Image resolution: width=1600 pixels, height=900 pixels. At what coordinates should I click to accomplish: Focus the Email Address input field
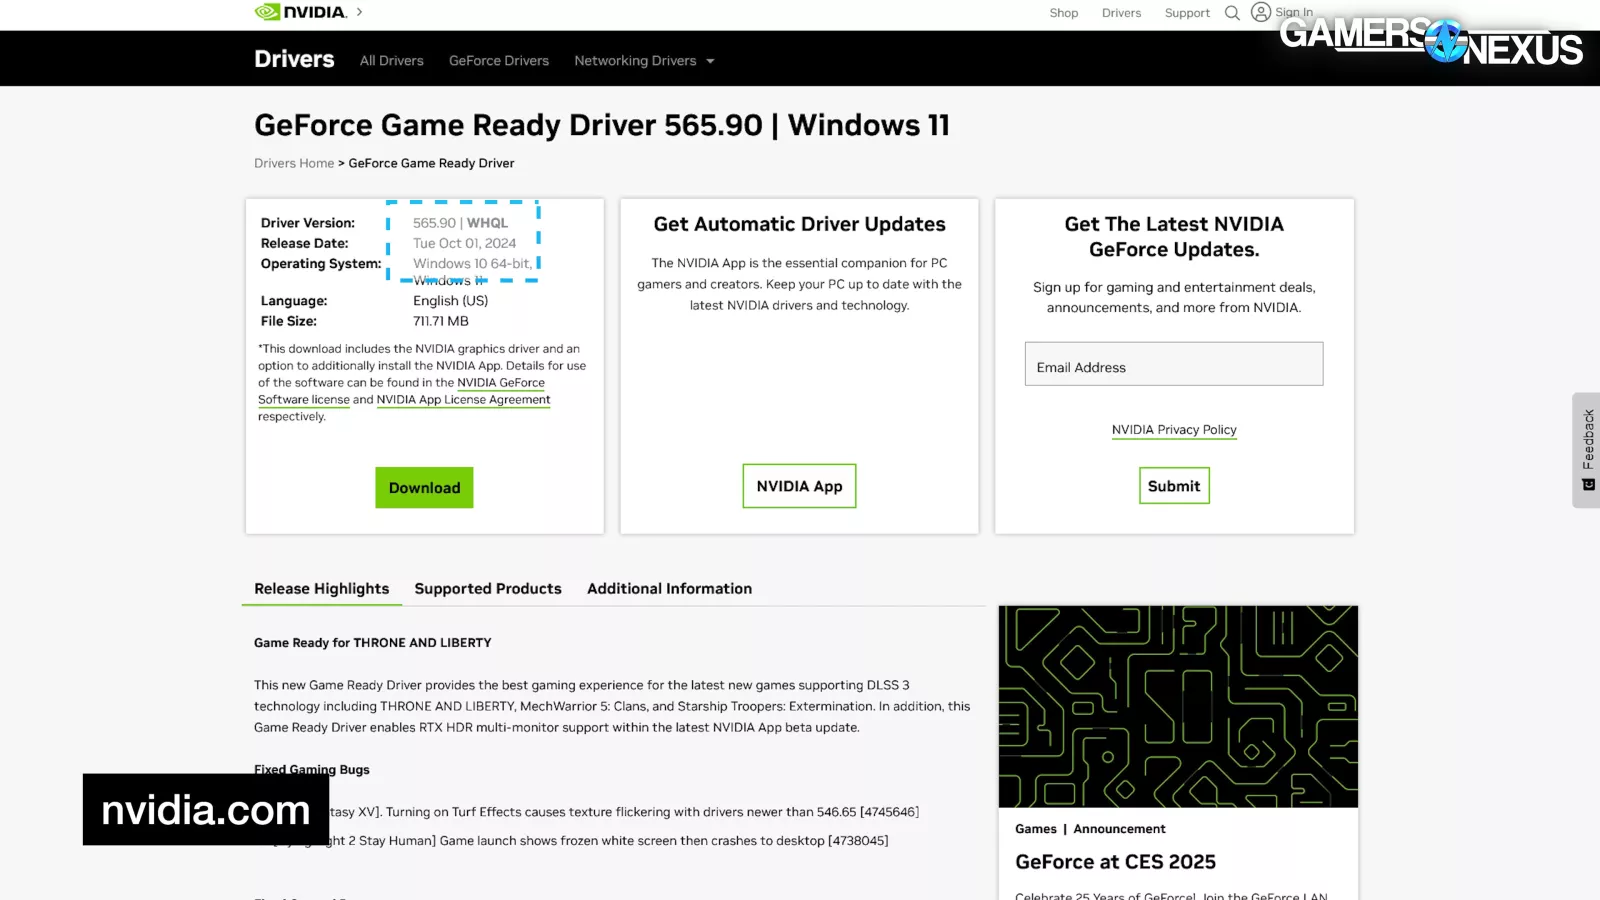tap(1173, 365)
